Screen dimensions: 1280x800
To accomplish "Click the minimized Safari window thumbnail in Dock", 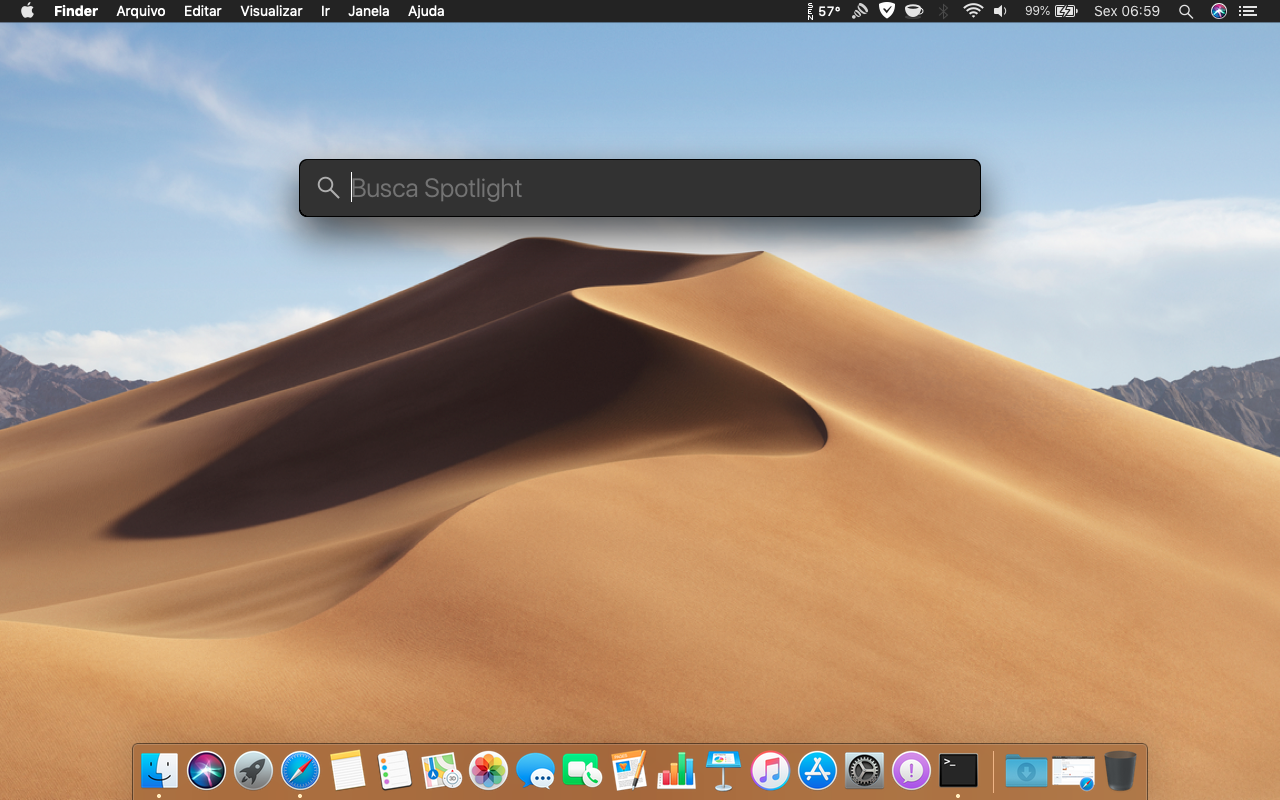I will (x=1074, y=772).
